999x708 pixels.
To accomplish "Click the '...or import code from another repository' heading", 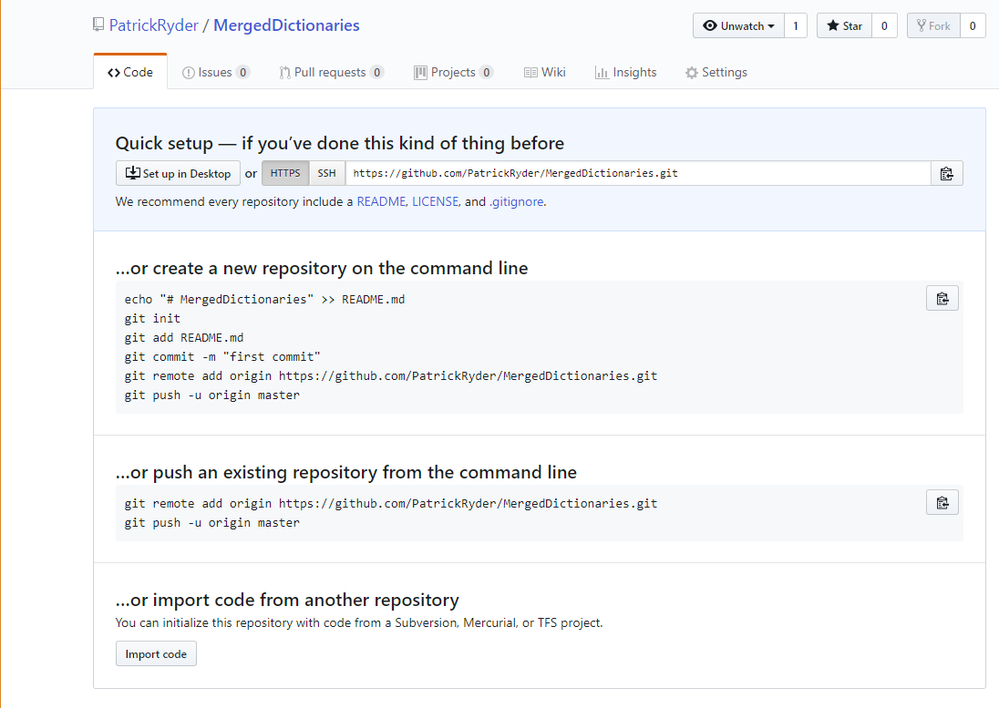I will click(287, 600).
